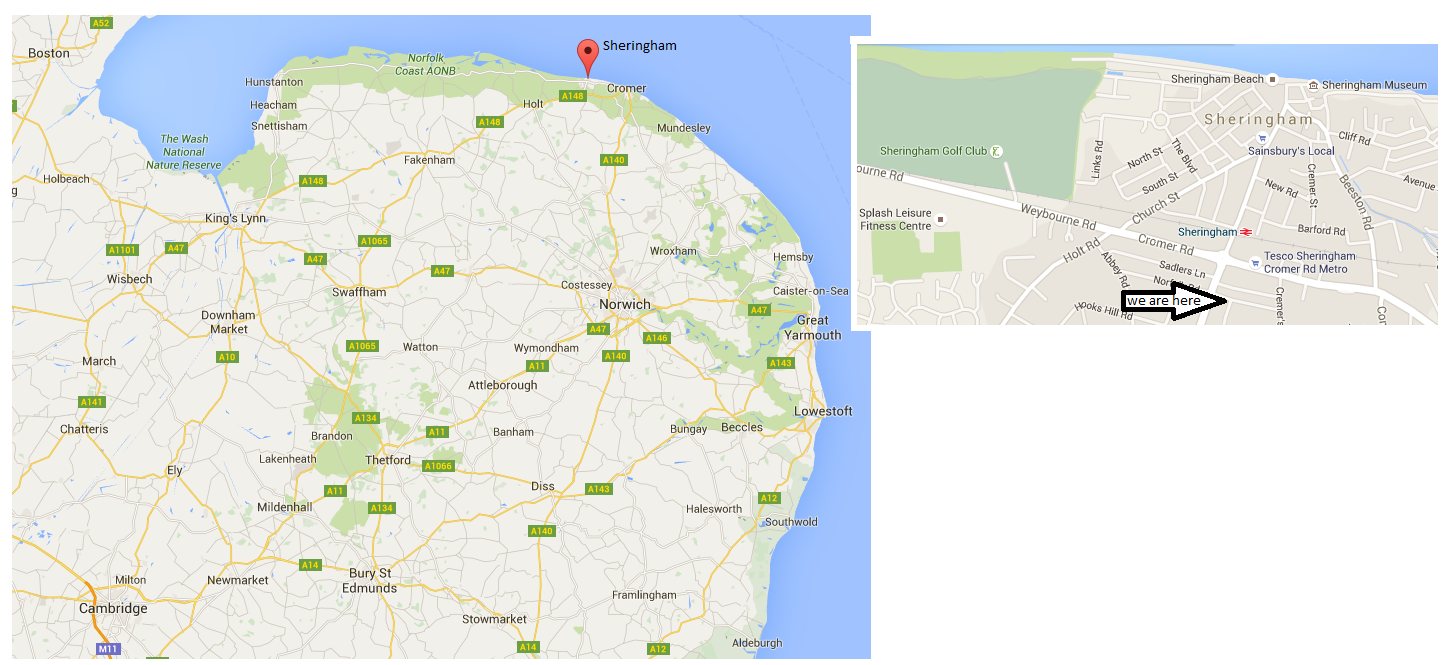Select the A52 road badge
This screenshot has height=665, width=1447.
(x=101, y=22)
